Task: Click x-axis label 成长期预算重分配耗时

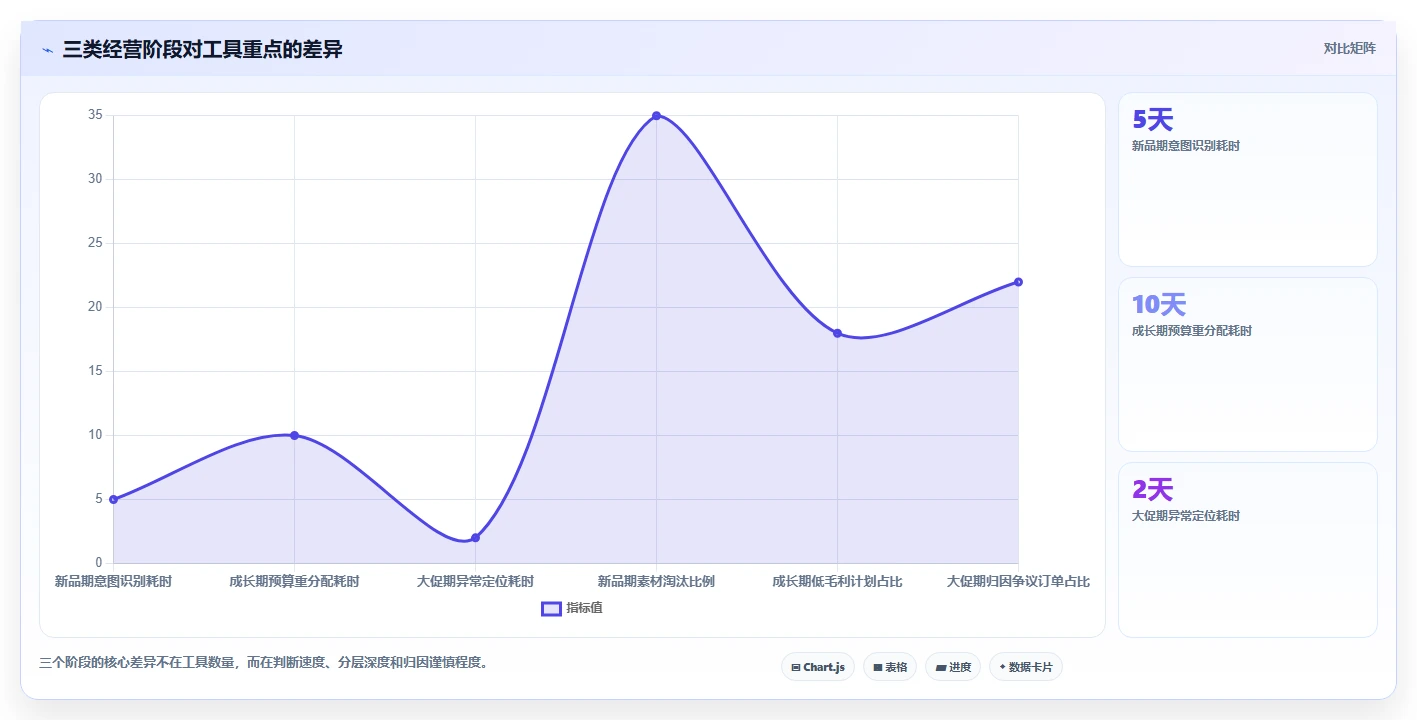Action: pyautogui.click(x=294, y=581)
